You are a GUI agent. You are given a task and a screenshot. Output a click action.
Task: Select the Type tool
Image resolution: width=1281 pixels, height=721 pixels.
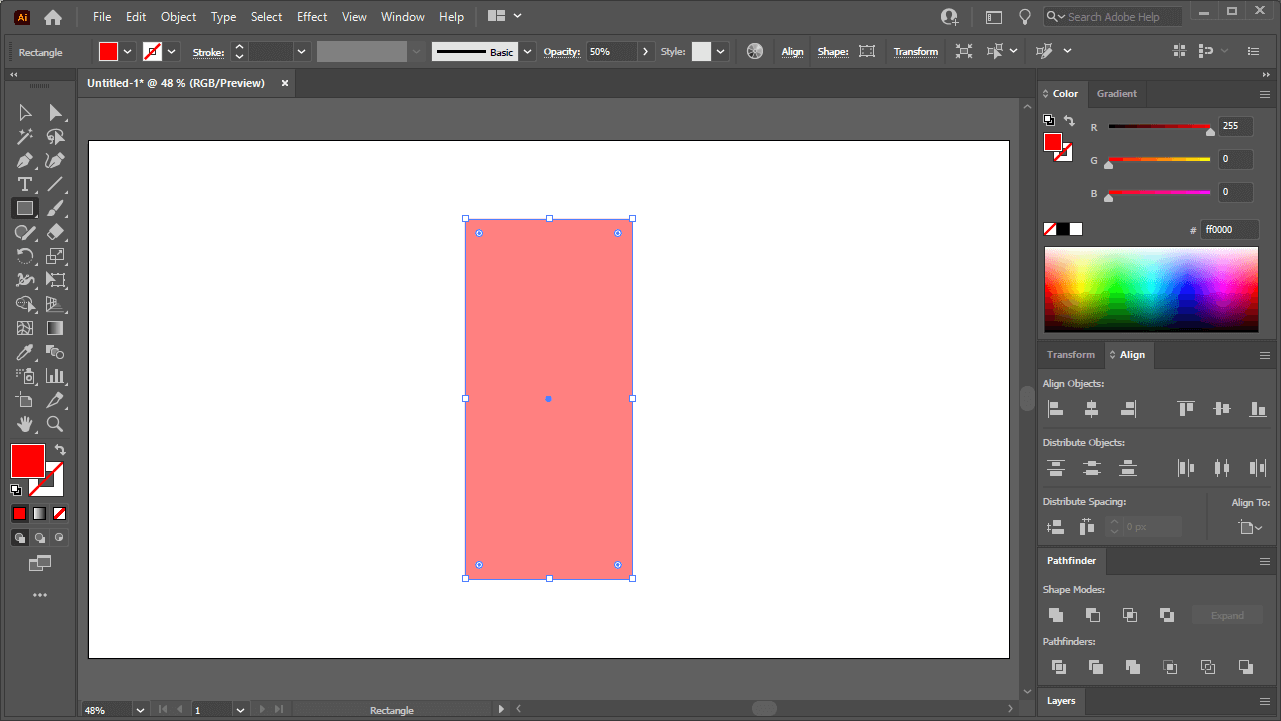pos(25,185)
